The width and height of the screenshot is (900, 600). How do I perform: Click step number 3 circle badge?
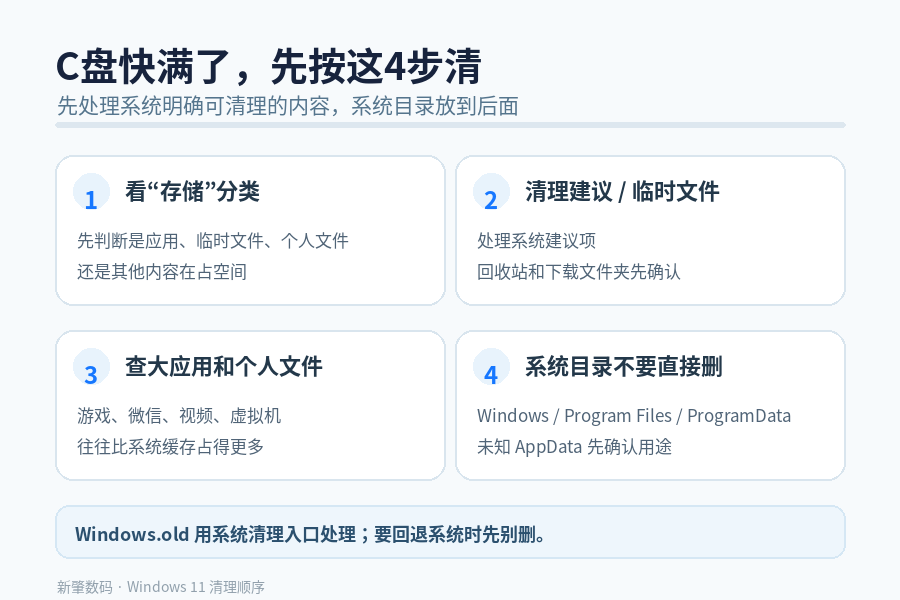tap(91, 367)
